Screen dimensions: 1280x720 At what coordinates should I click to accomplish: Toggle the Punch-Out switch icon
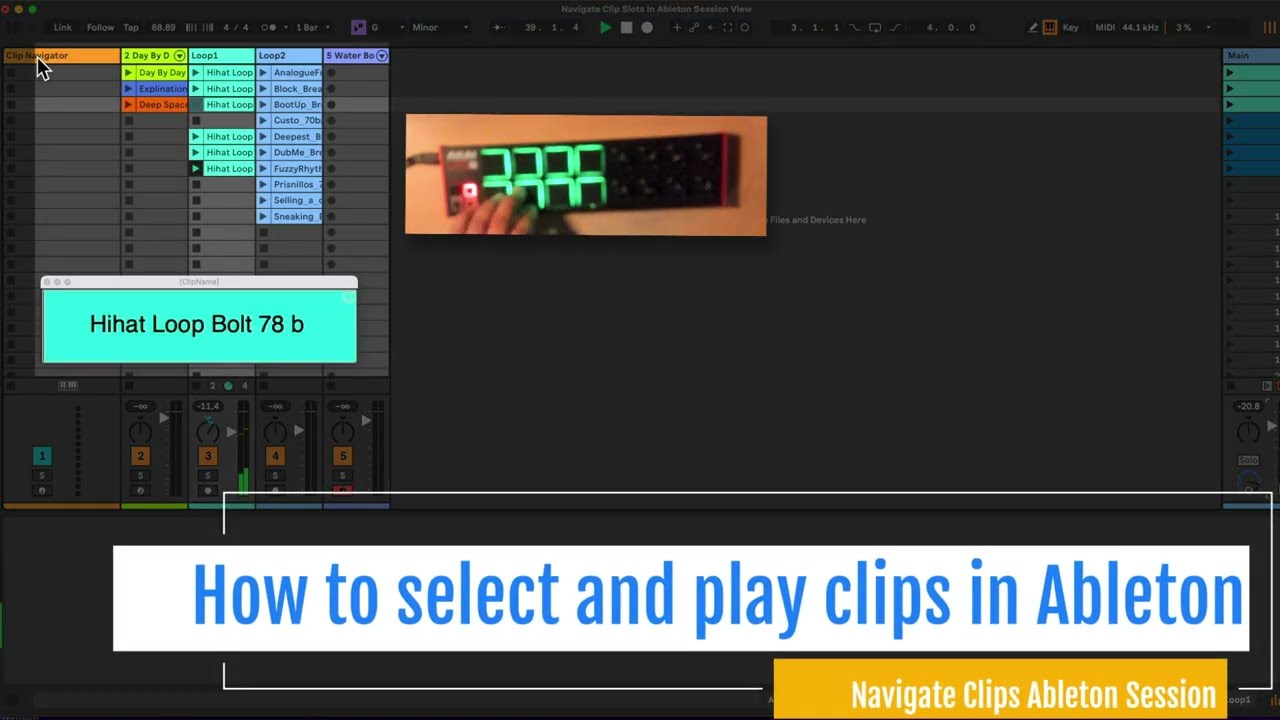coord(895,28)
